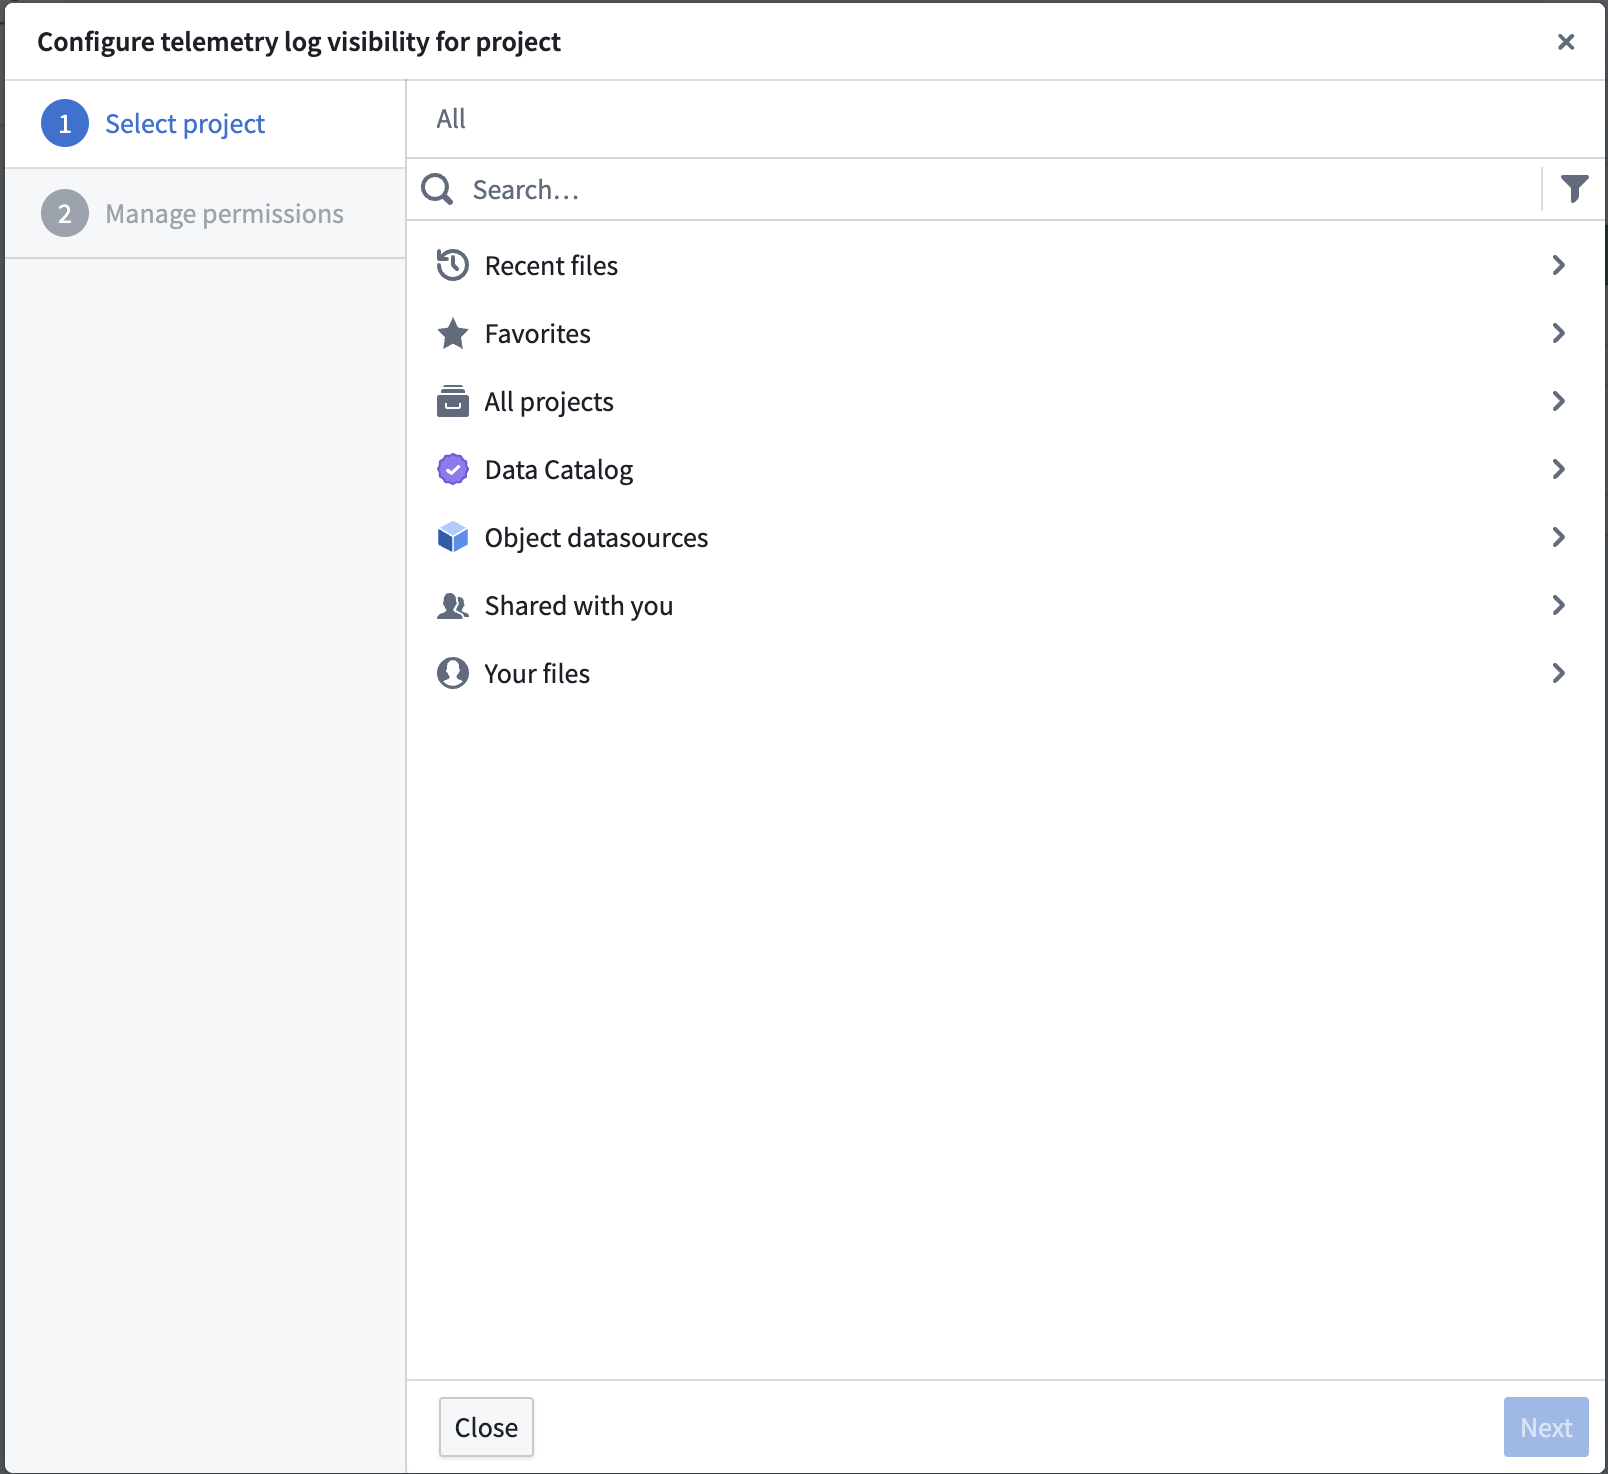Open Shared with you using chevron
Screen dimensions: 1608x1474
pos(1557,605)
